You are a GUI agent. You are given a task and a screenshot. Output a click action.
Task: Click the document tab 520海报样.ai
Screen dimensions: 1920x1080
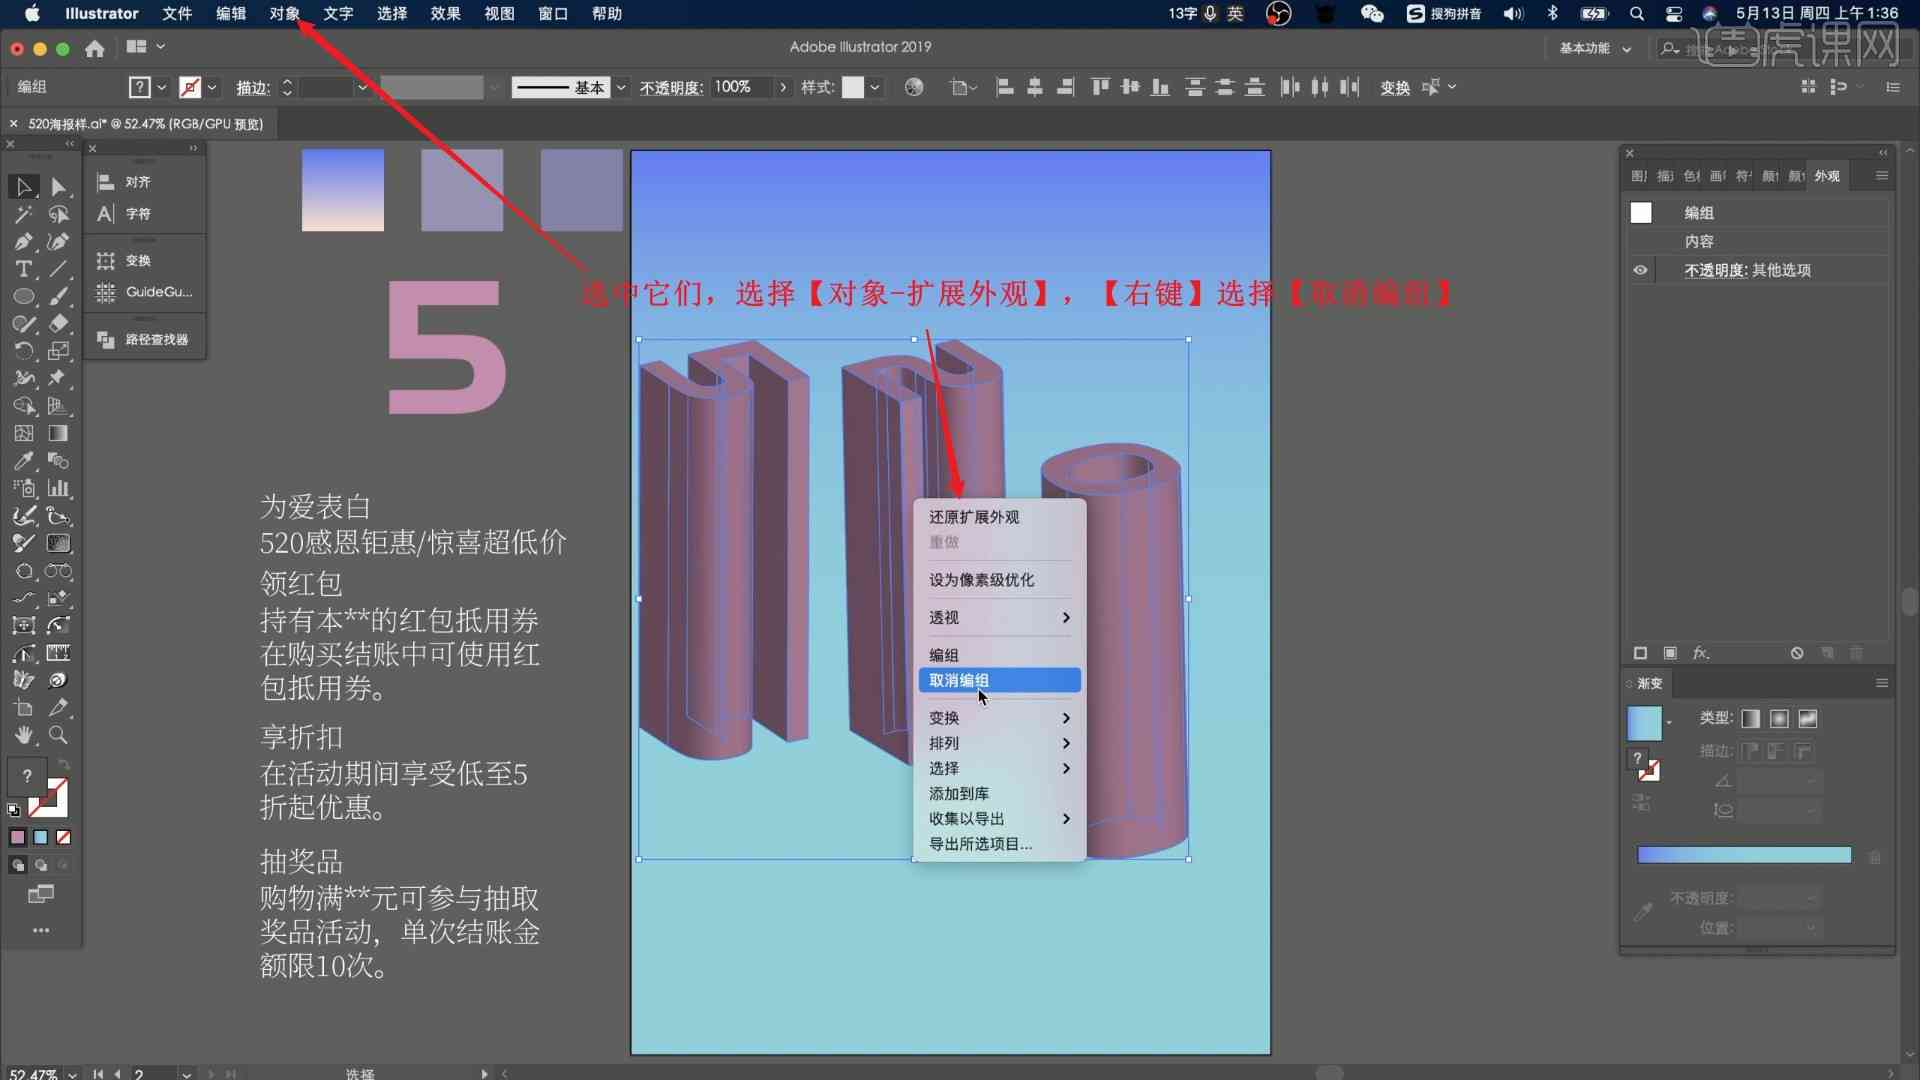click(x=145, y=124)
